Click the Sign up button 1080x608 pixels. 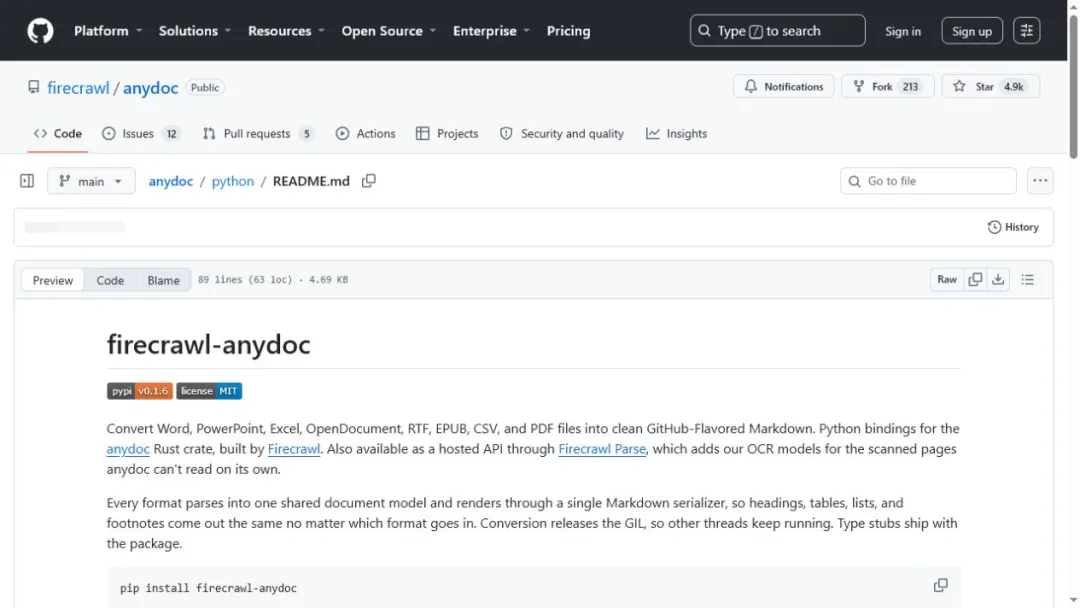(971, 31)
